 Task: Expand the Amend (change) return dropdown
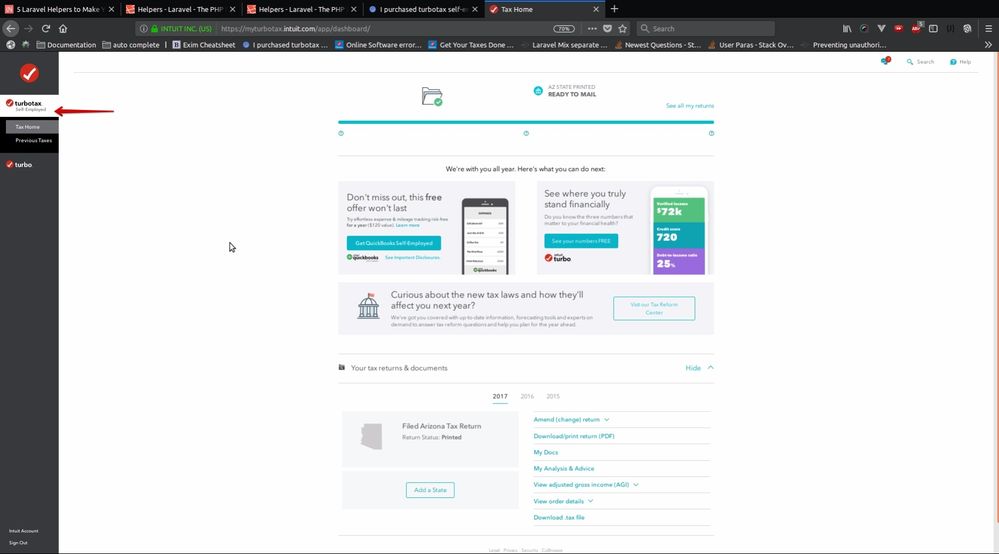point(571,420)
